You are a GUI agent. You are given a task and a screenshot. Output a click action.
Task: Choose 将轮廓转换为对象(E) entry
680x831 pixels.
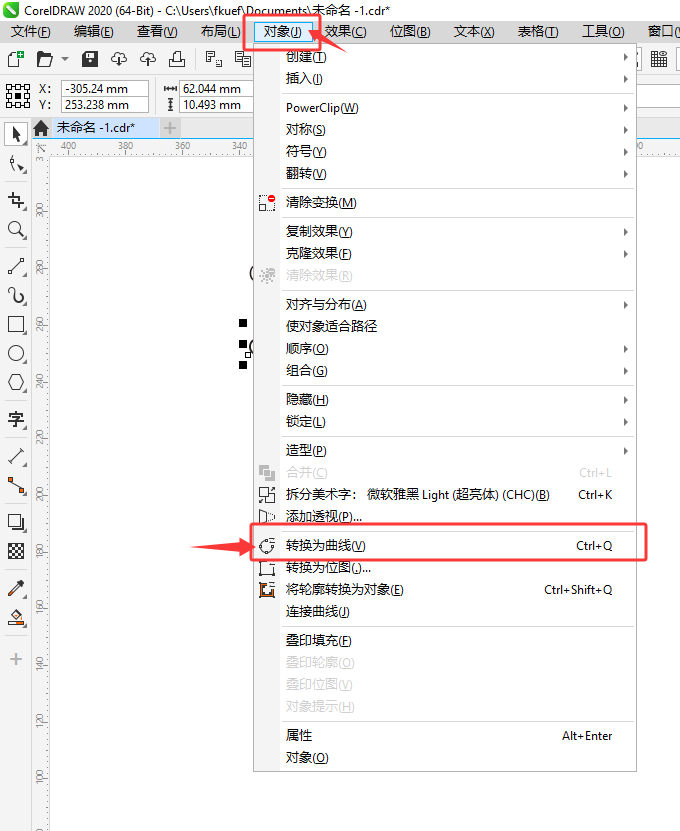[x=445, y=590]
